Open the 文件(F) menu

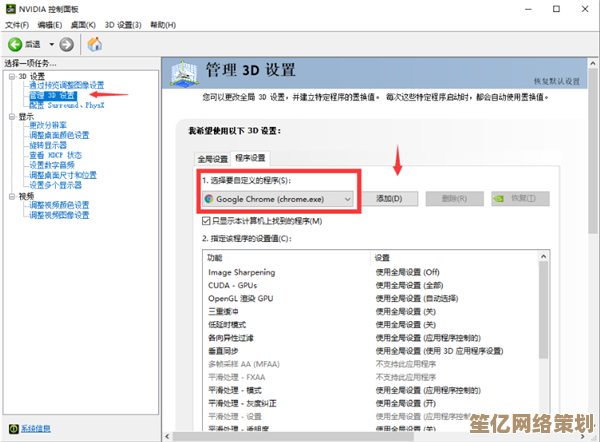(17, 24)
